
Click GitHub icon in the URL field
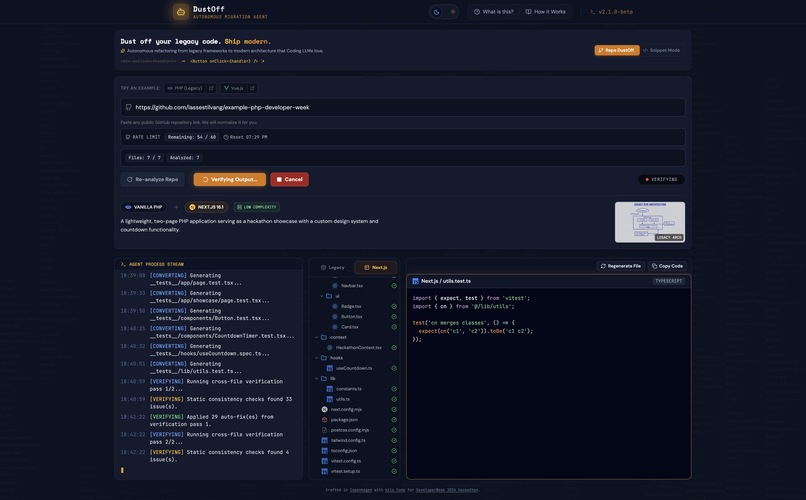(129, 107)
